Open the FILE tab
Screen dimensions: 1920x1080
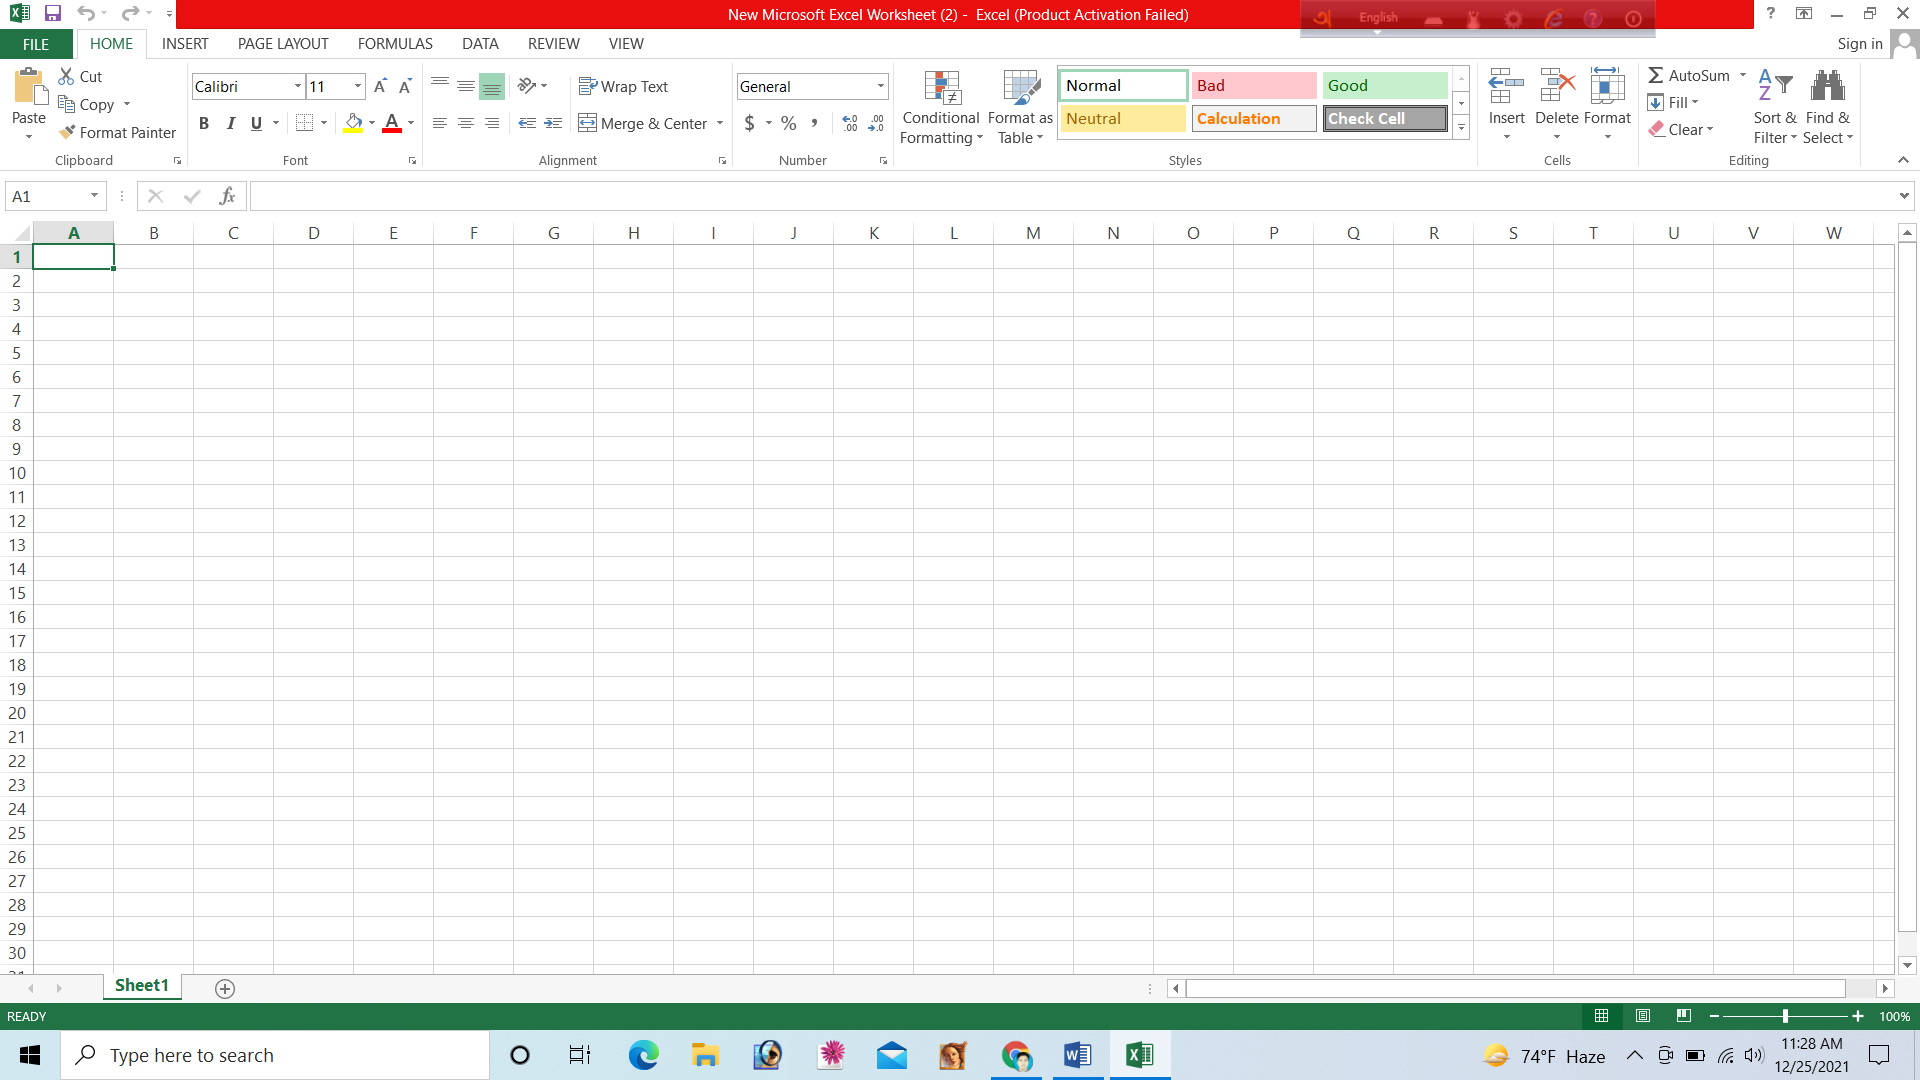(x=36, y=44)
